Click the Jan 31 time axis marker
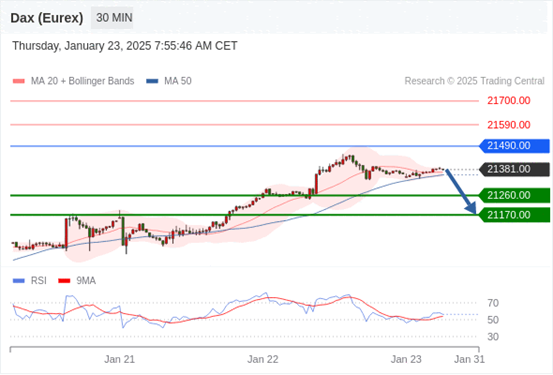 click(x=469, y=359)
